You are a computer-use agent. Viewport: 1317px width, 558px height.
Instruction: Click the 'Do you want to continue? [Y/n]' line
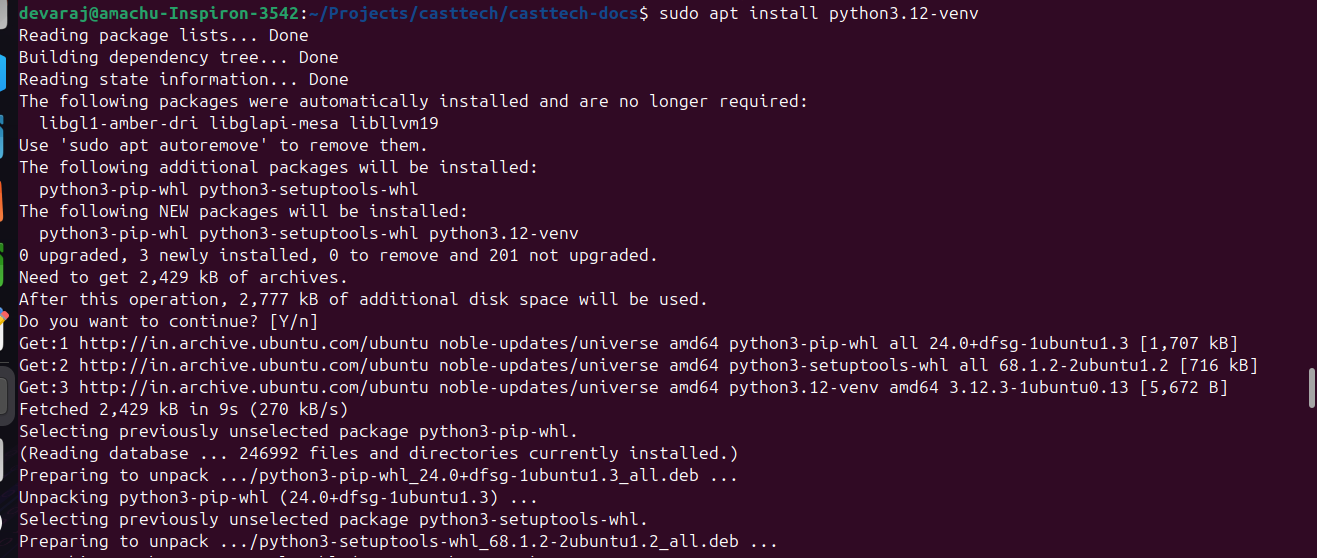point(168,321)
